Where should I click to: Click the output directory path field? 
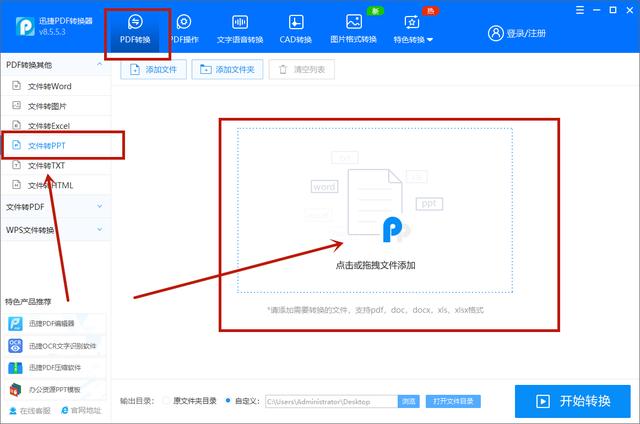click(331, 402)
